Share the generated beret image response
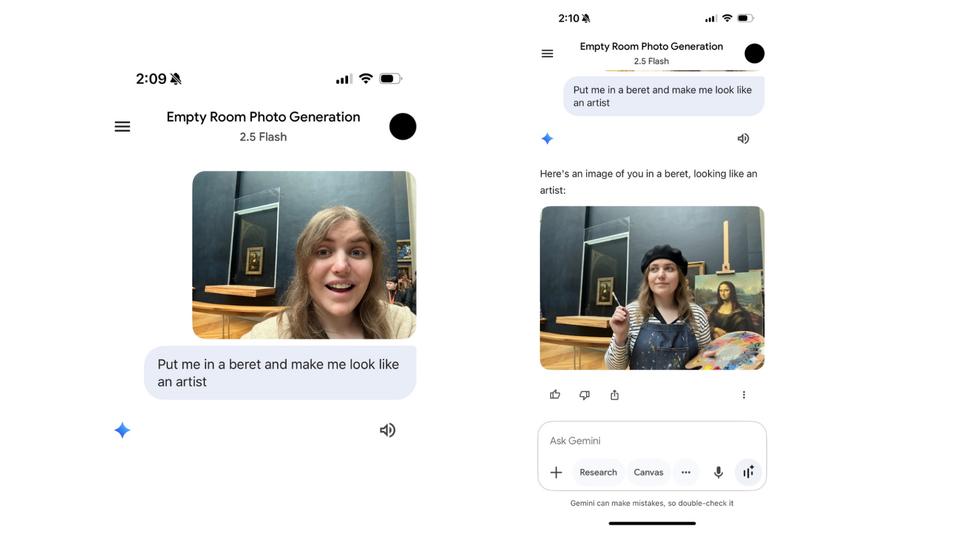Viewport: 960px width, 540px height. coord(614,395)
